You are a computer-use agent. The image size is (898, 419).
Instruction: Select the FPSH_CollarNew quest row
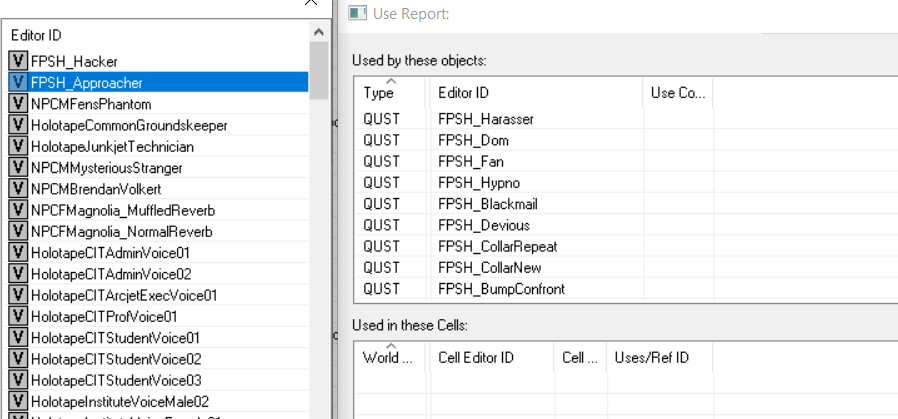pos(625,267)
